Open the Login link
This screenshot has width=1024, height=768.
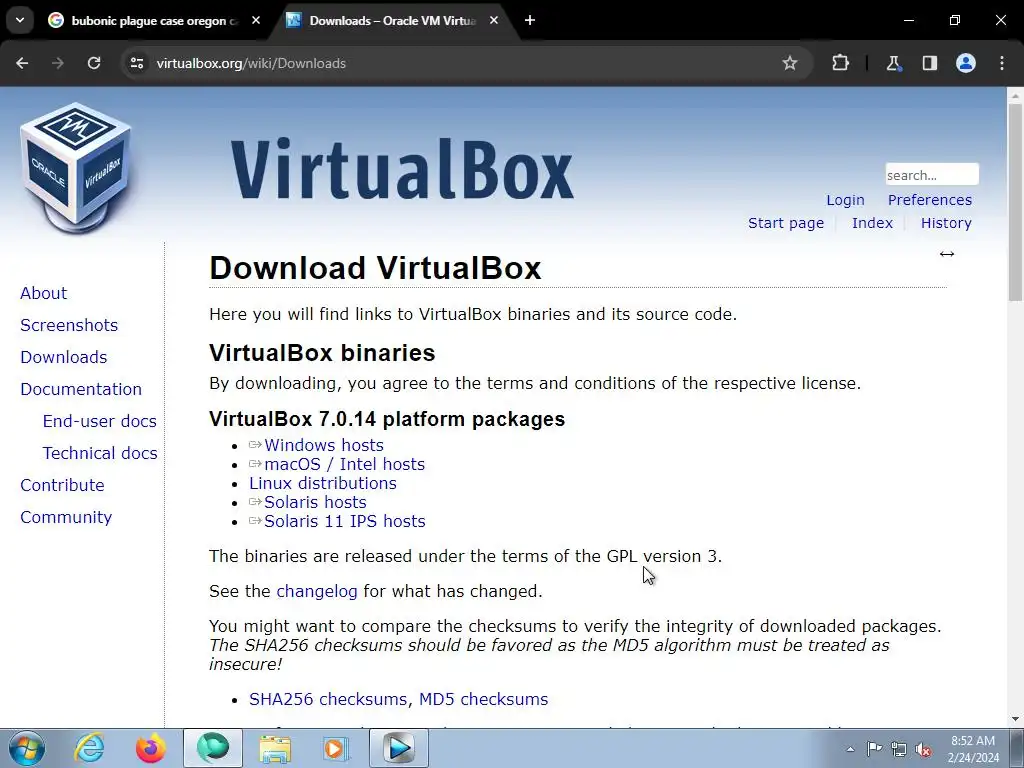point(845,200)
